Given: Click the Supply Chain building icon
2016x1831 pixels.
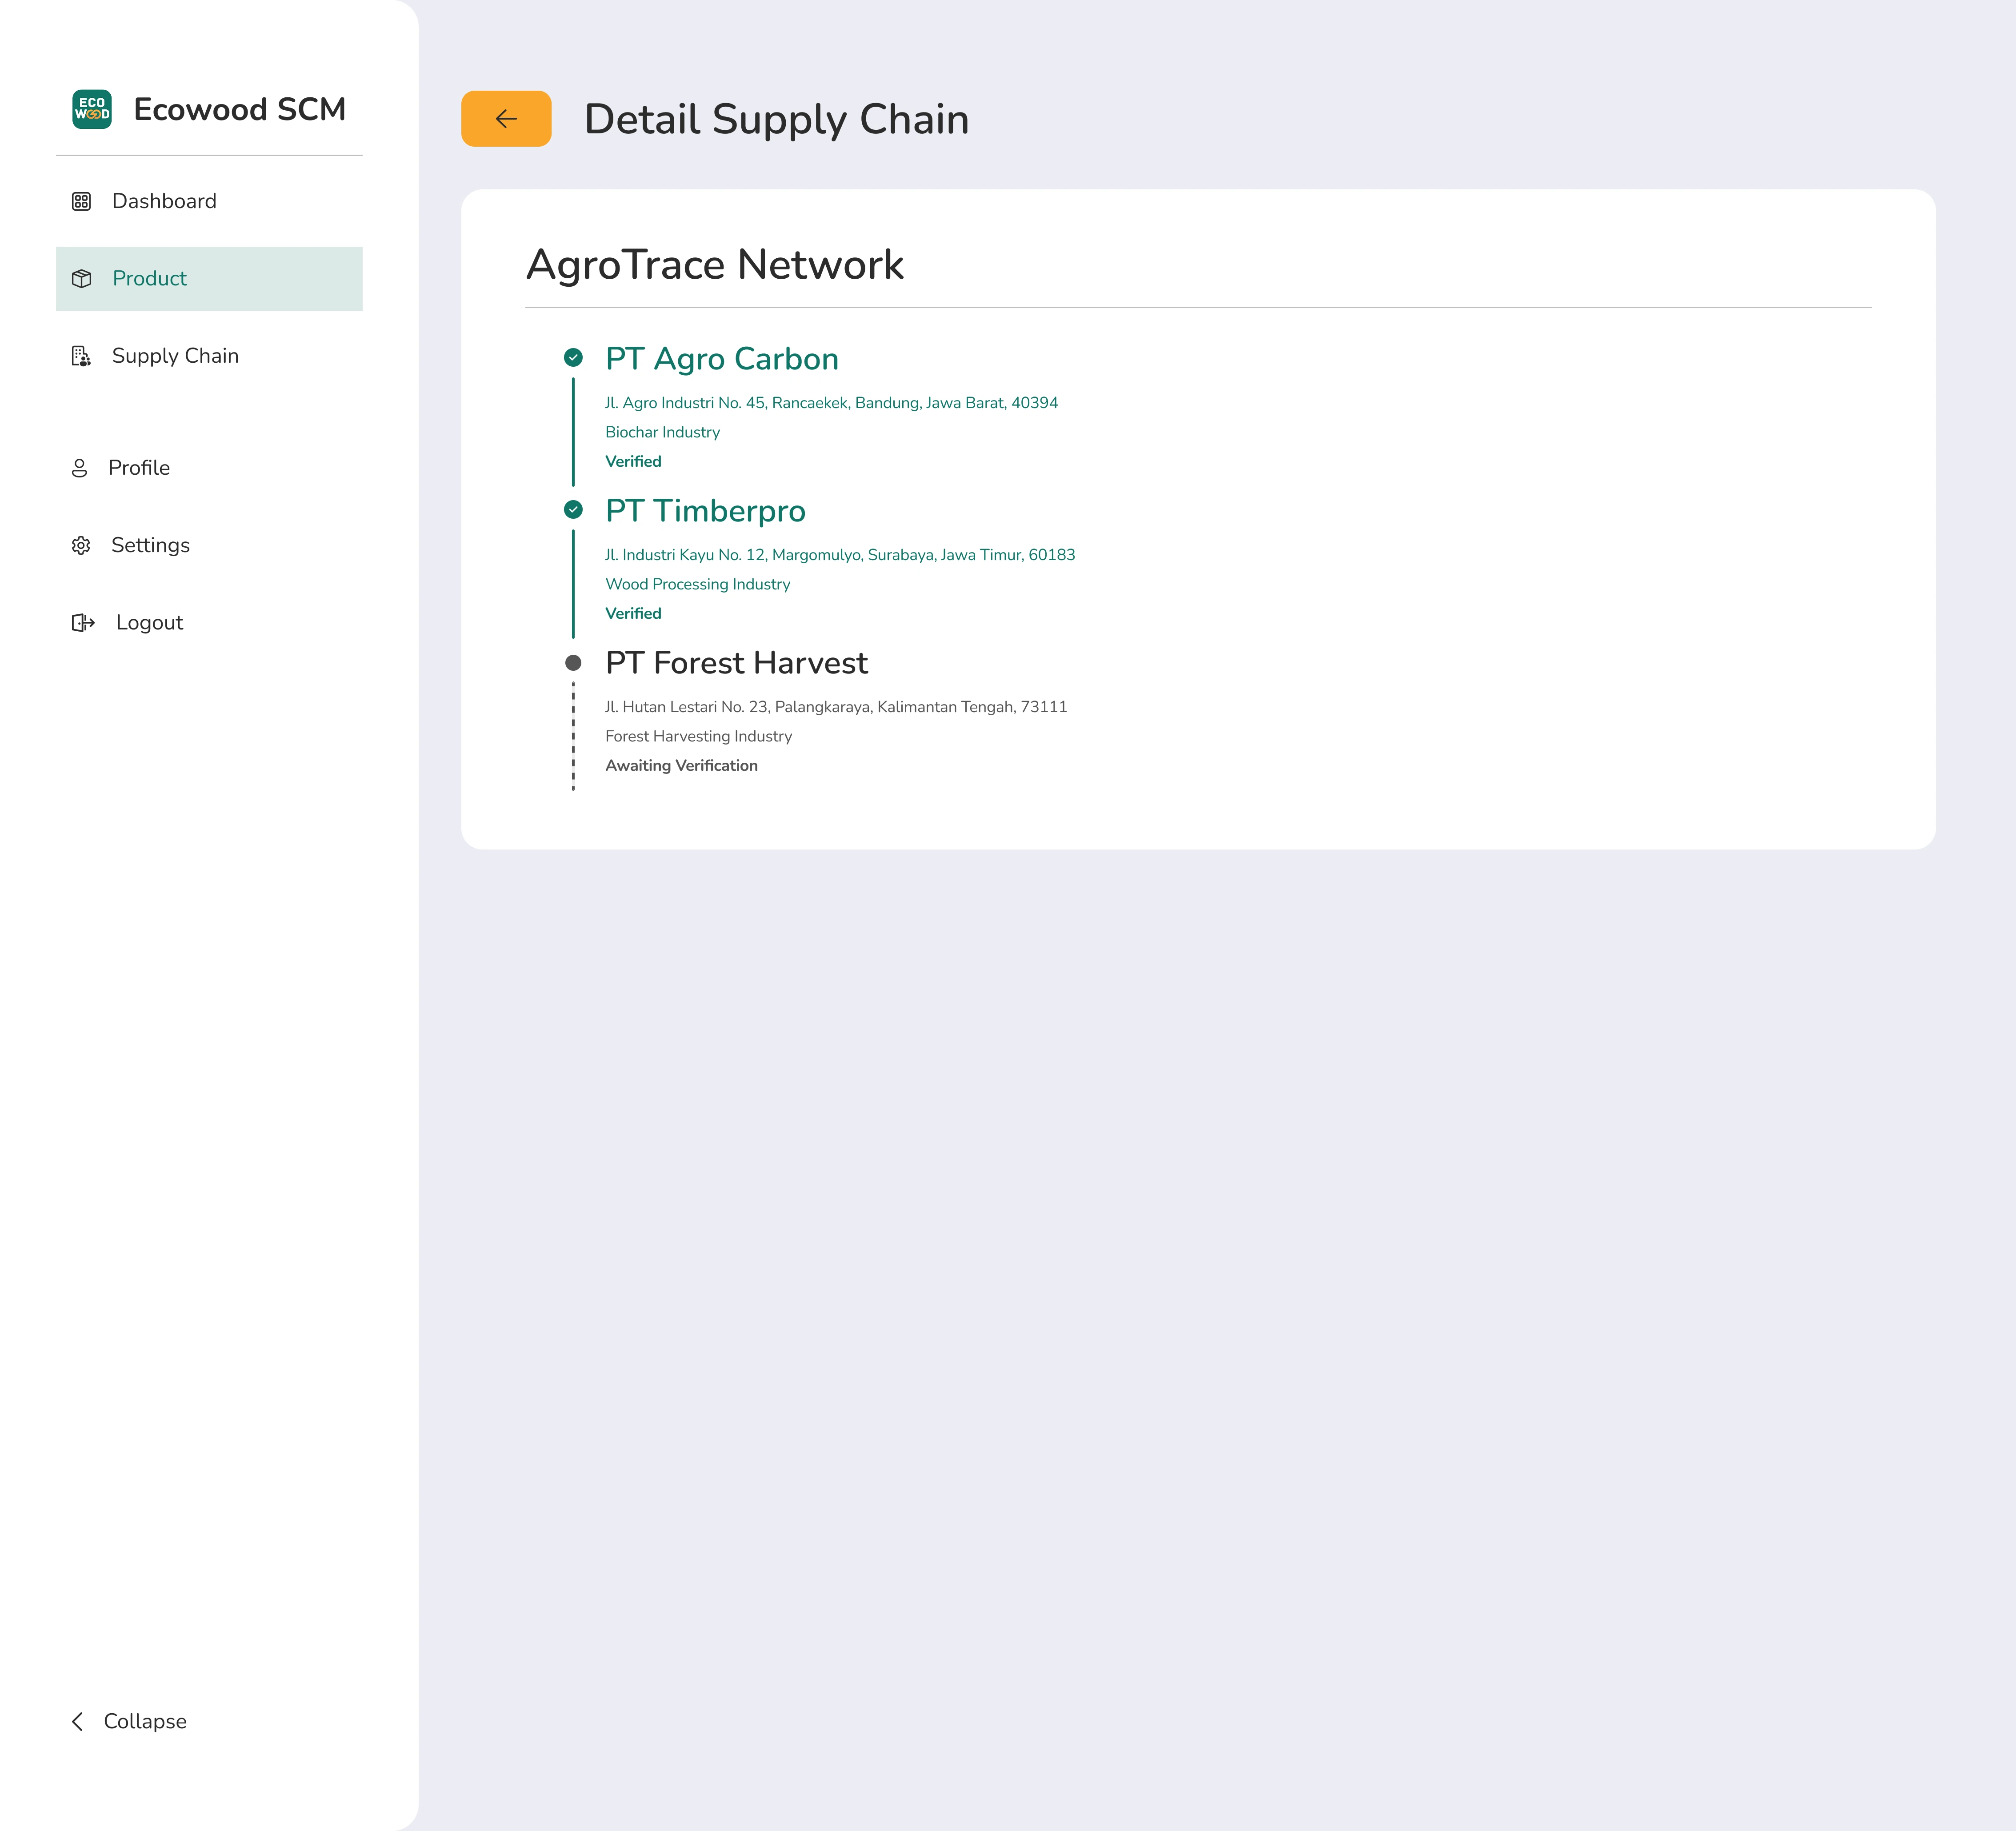Looking at the screenshot, I should [81, 356].
